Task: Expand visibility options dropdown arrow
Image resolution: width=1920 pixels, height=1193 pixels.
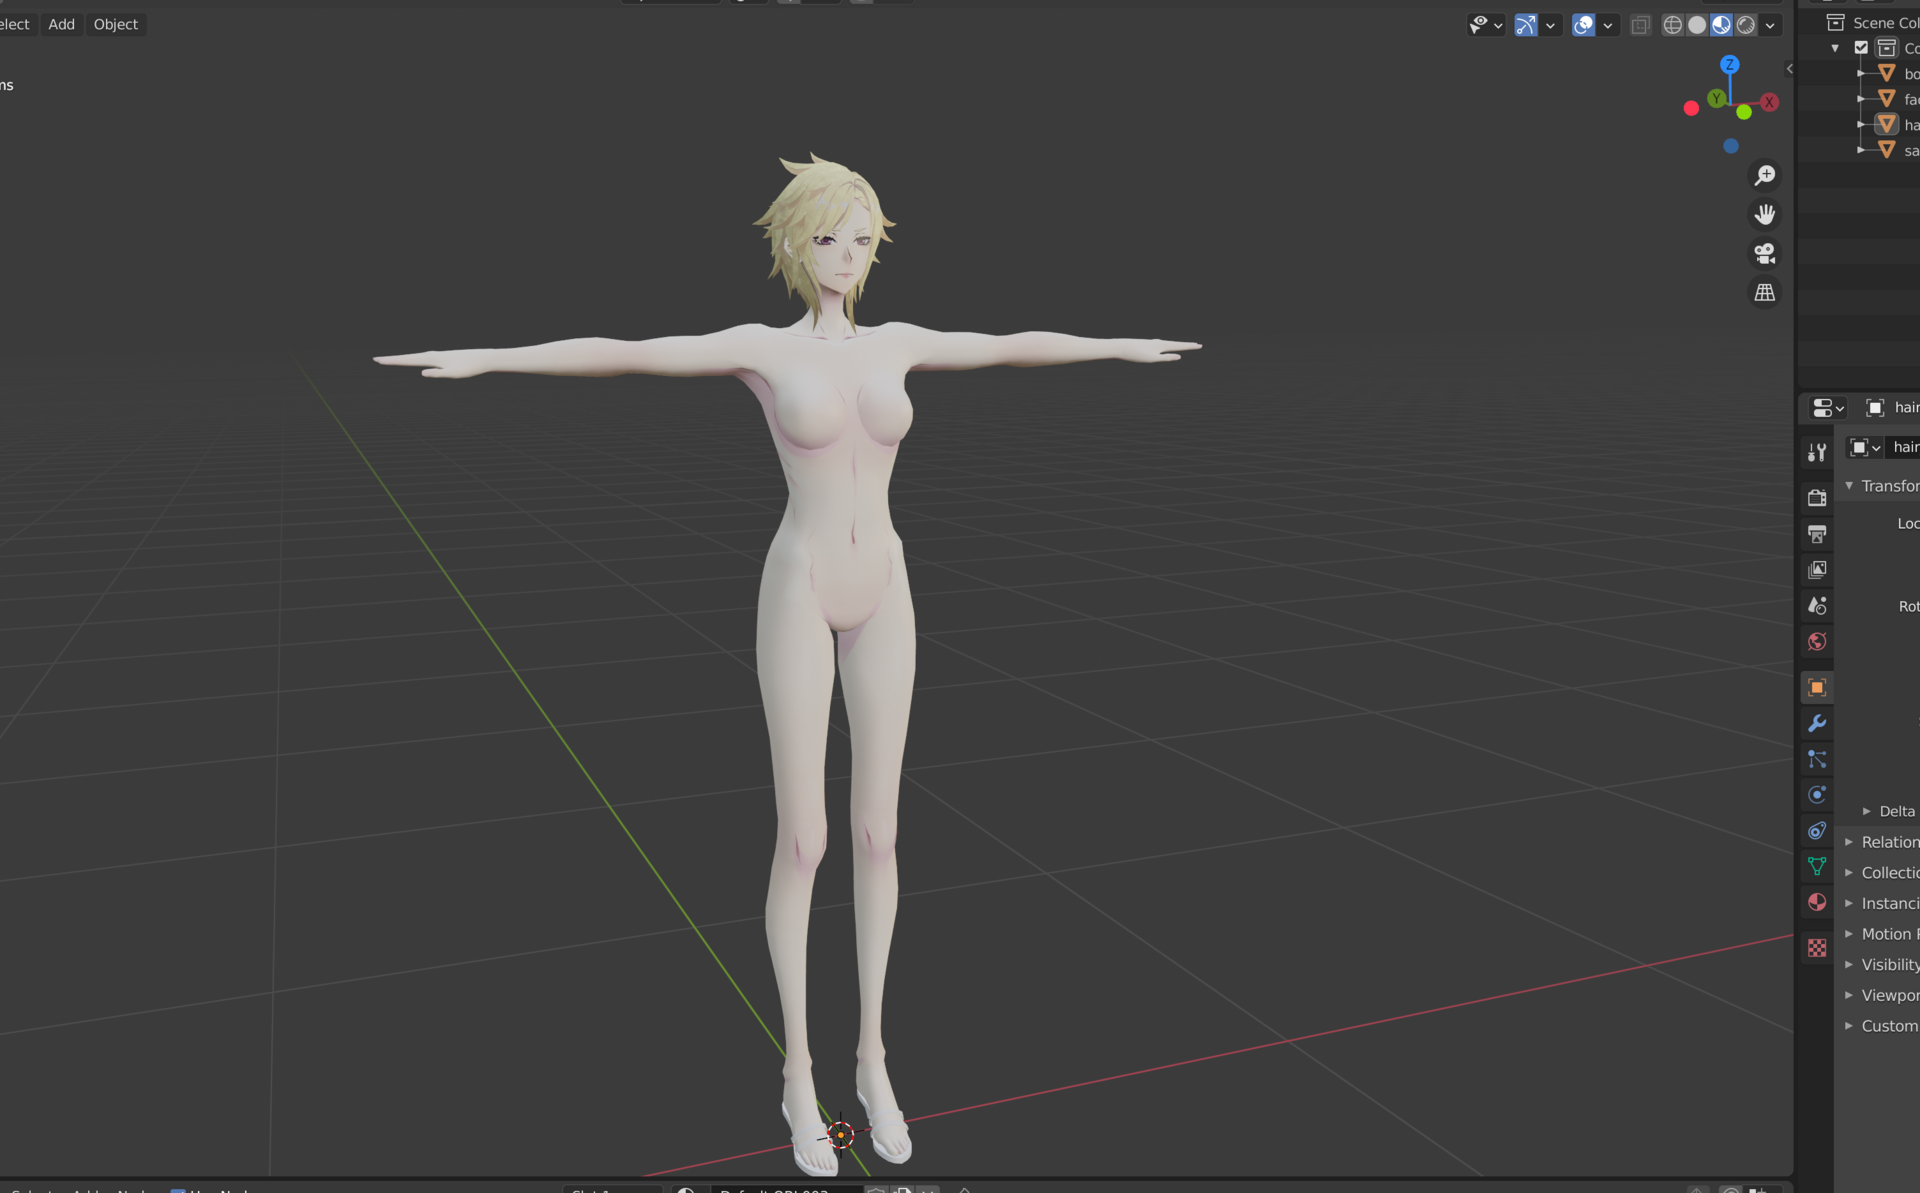Action: coord(1498,26)
